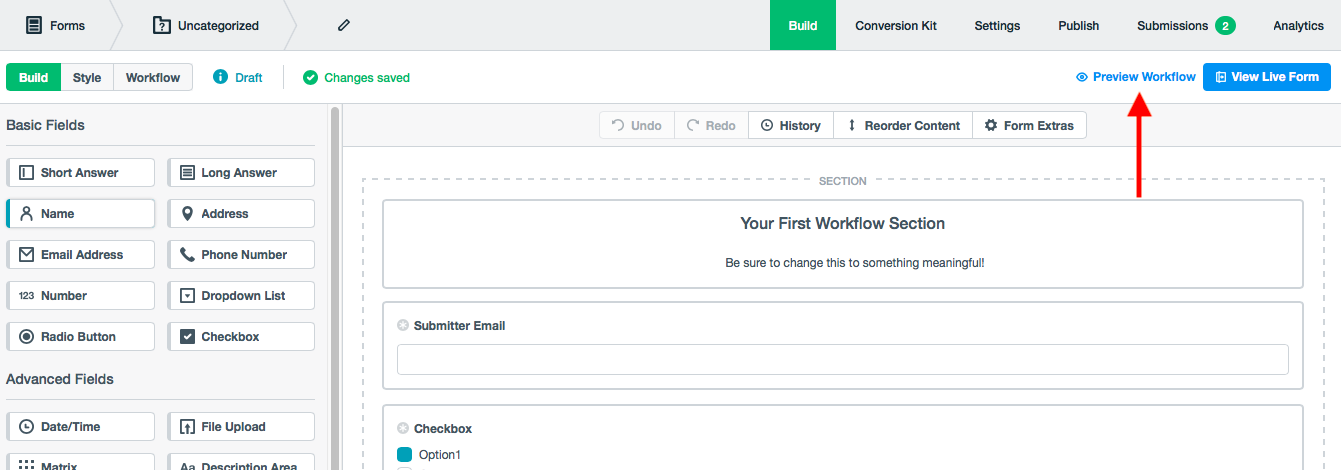Click the Forms breadcrumb icon
Image resolution: width=1341 pixels, height=470 pixels.
34,26
